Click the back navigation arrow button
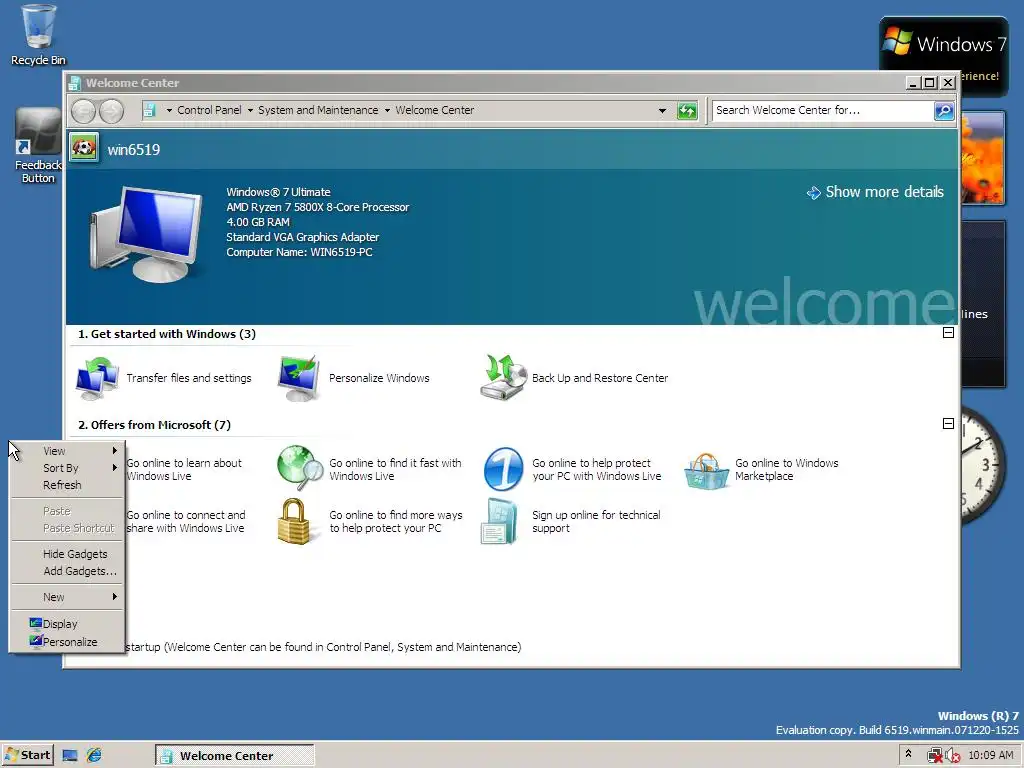1024x768 pixels. (x=83, y=111)
